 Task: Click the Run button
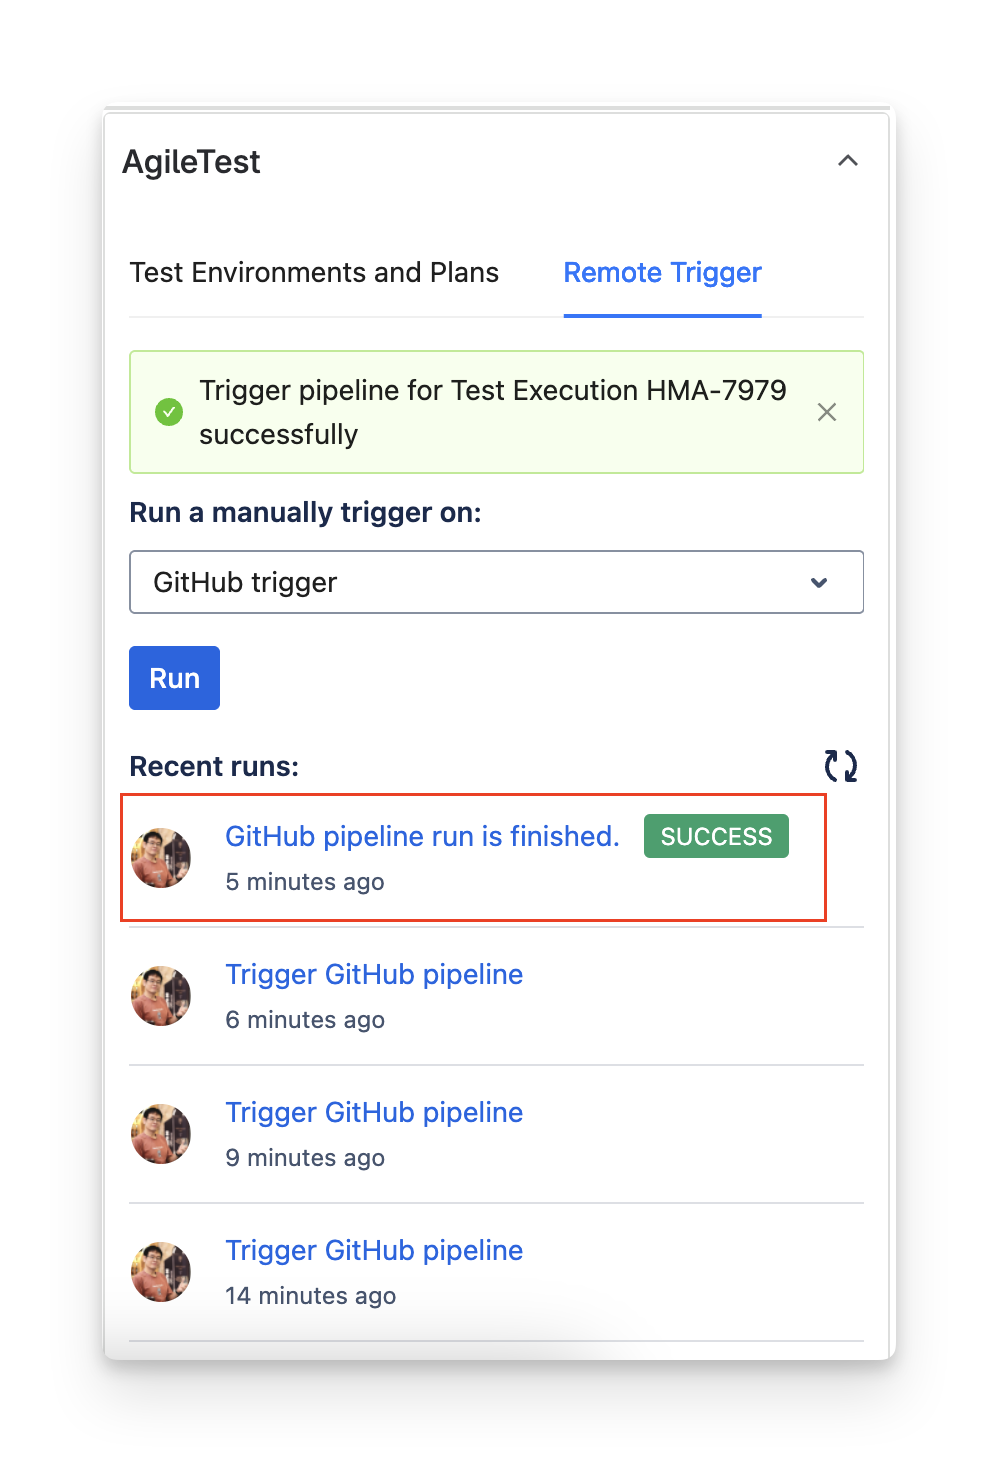pos(174,678)
